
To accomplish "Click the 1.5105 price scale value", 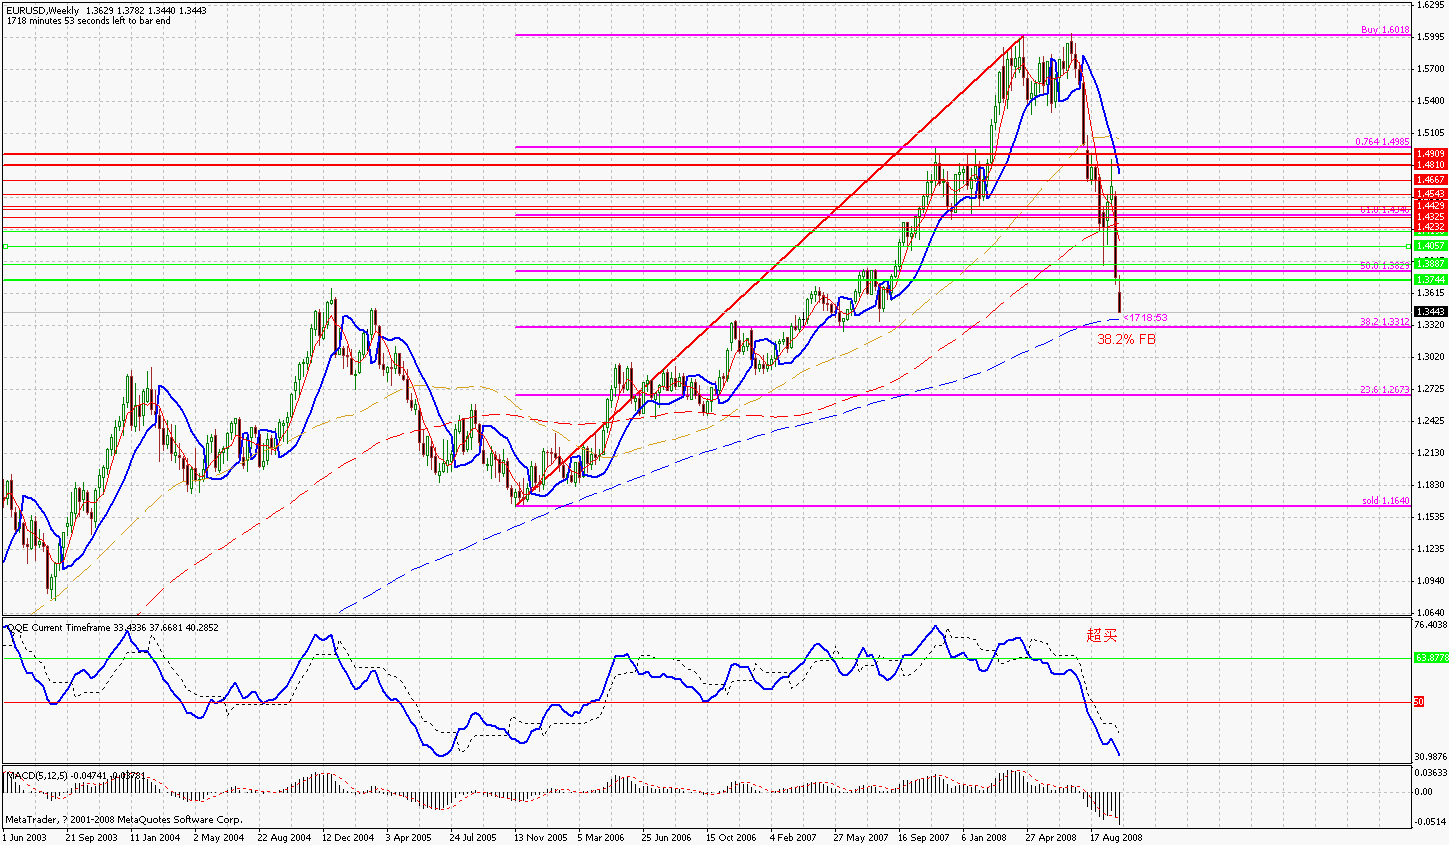I will coord(1431,133).
